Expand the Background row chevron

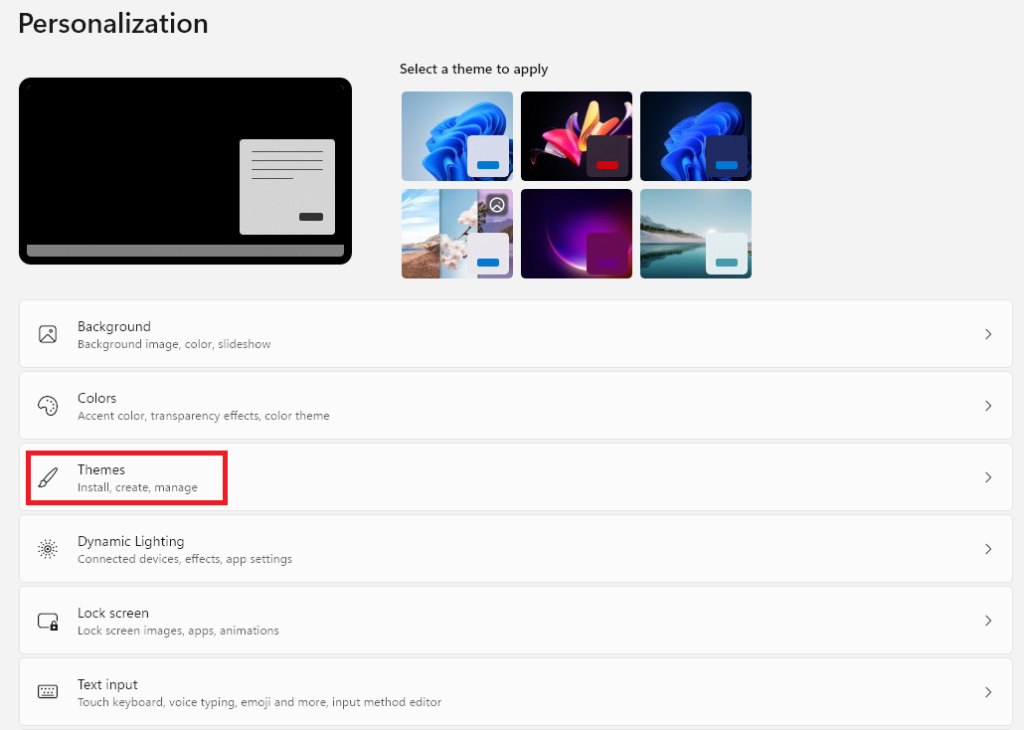click(x=988, y=334)
